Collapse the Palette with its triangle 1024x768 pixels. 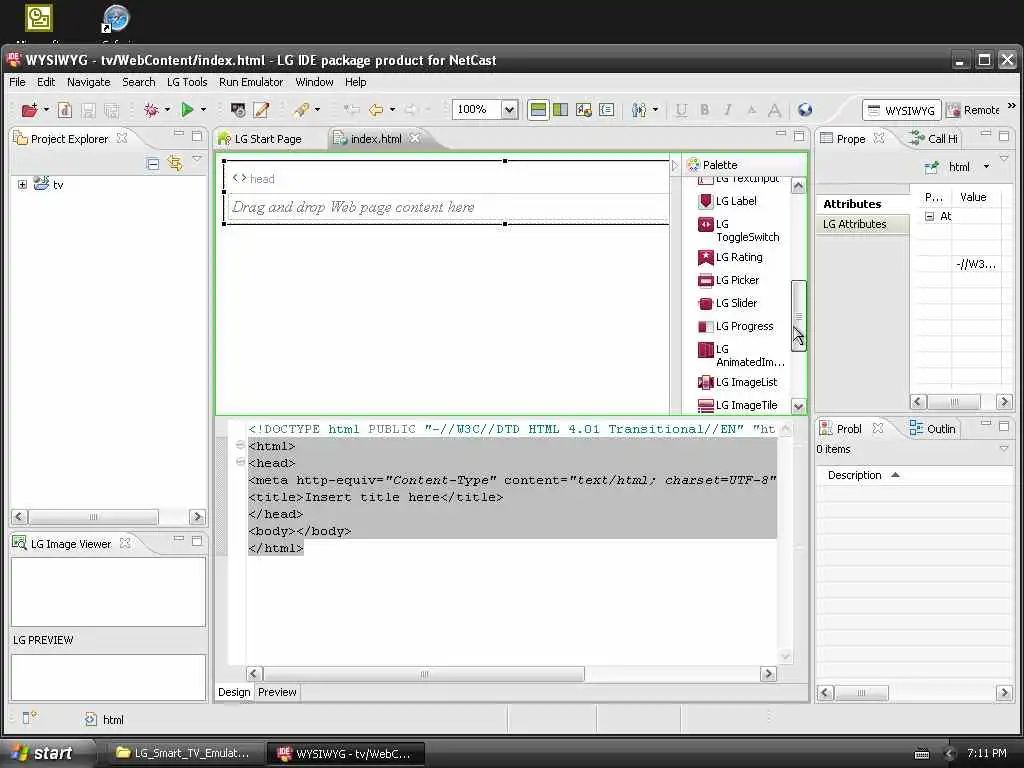click(x=675, y=165)
